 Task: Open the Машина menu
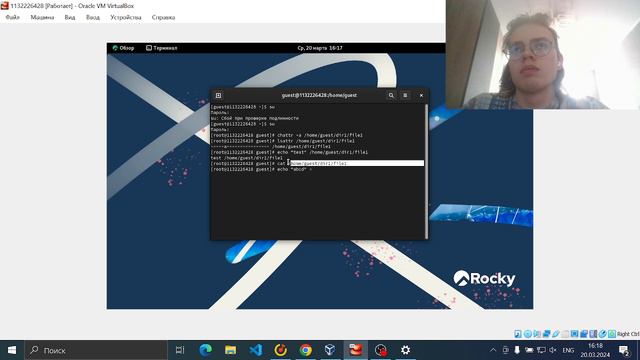tap(42, 17)
